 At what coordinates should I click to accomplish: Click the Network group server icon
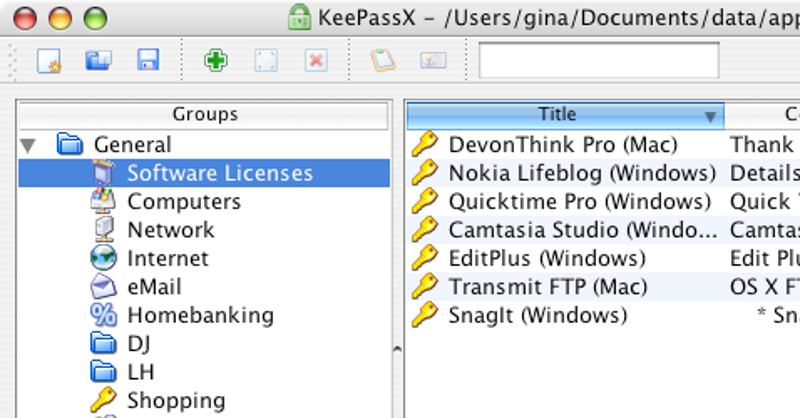click(104, 230)
